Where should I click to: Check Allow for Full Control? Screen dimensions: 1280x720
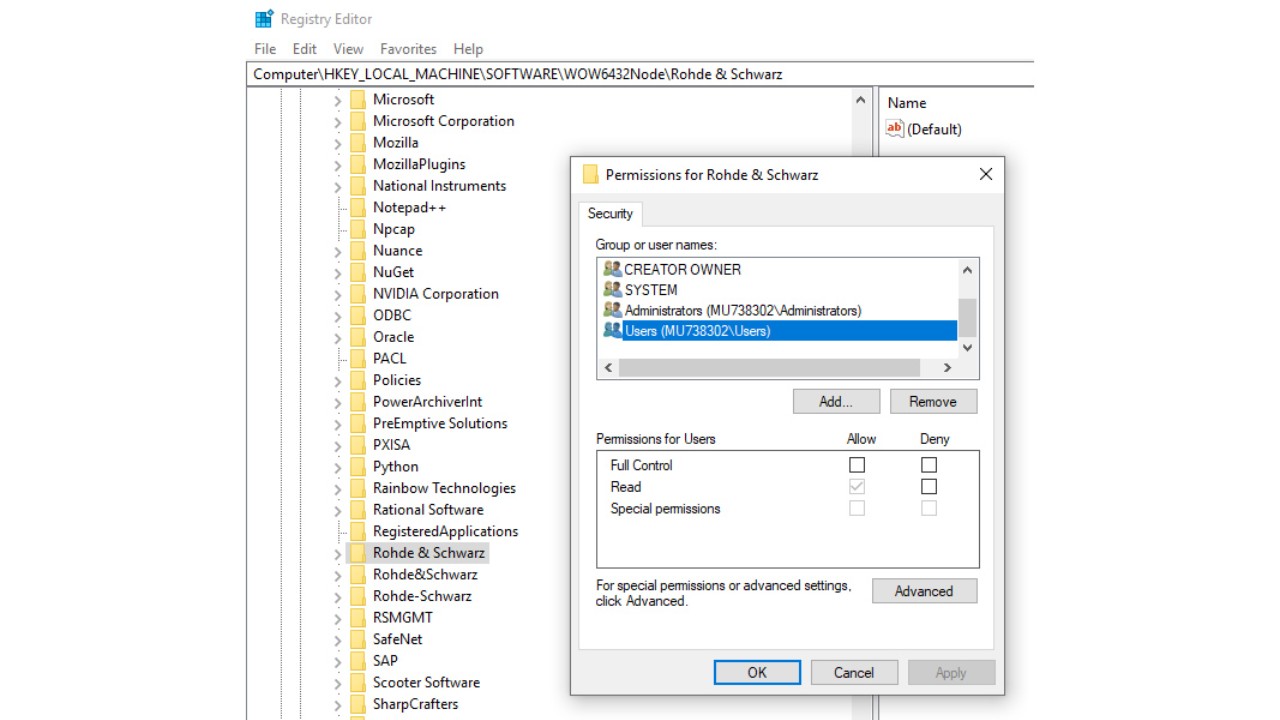tap(857, 465)
